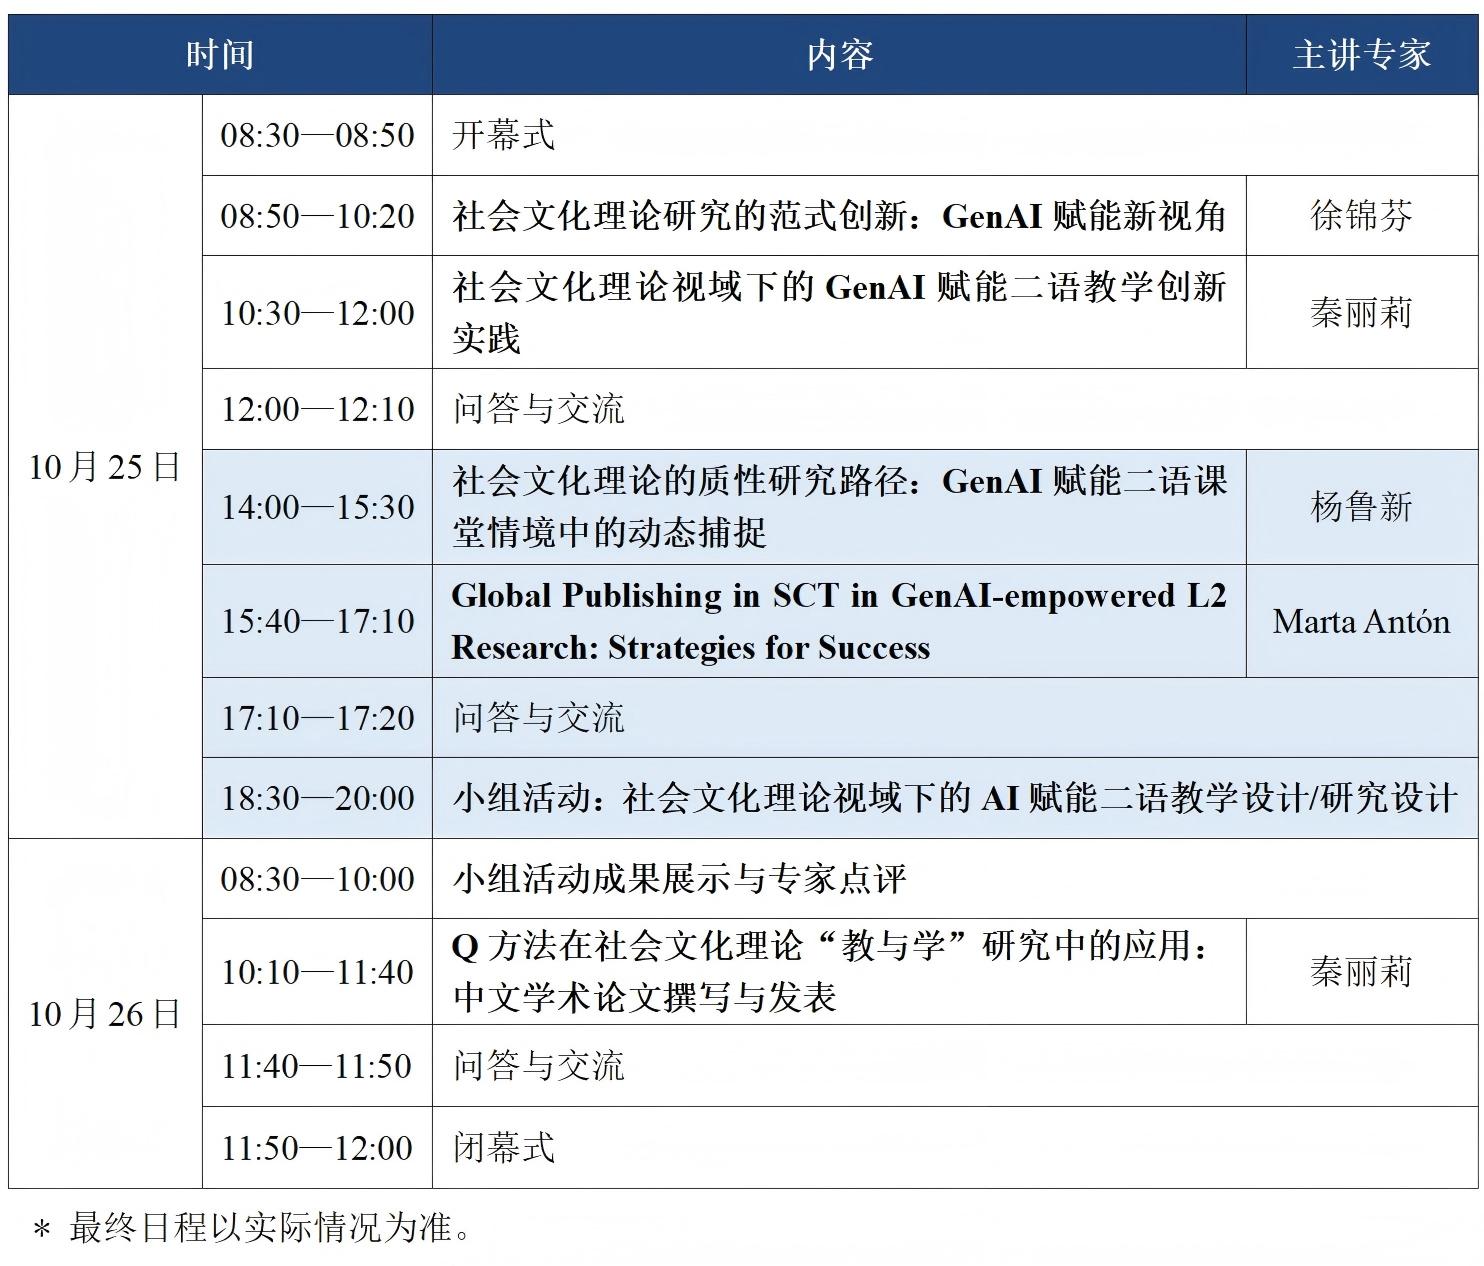Click the 时间 column header

[220, 55]
